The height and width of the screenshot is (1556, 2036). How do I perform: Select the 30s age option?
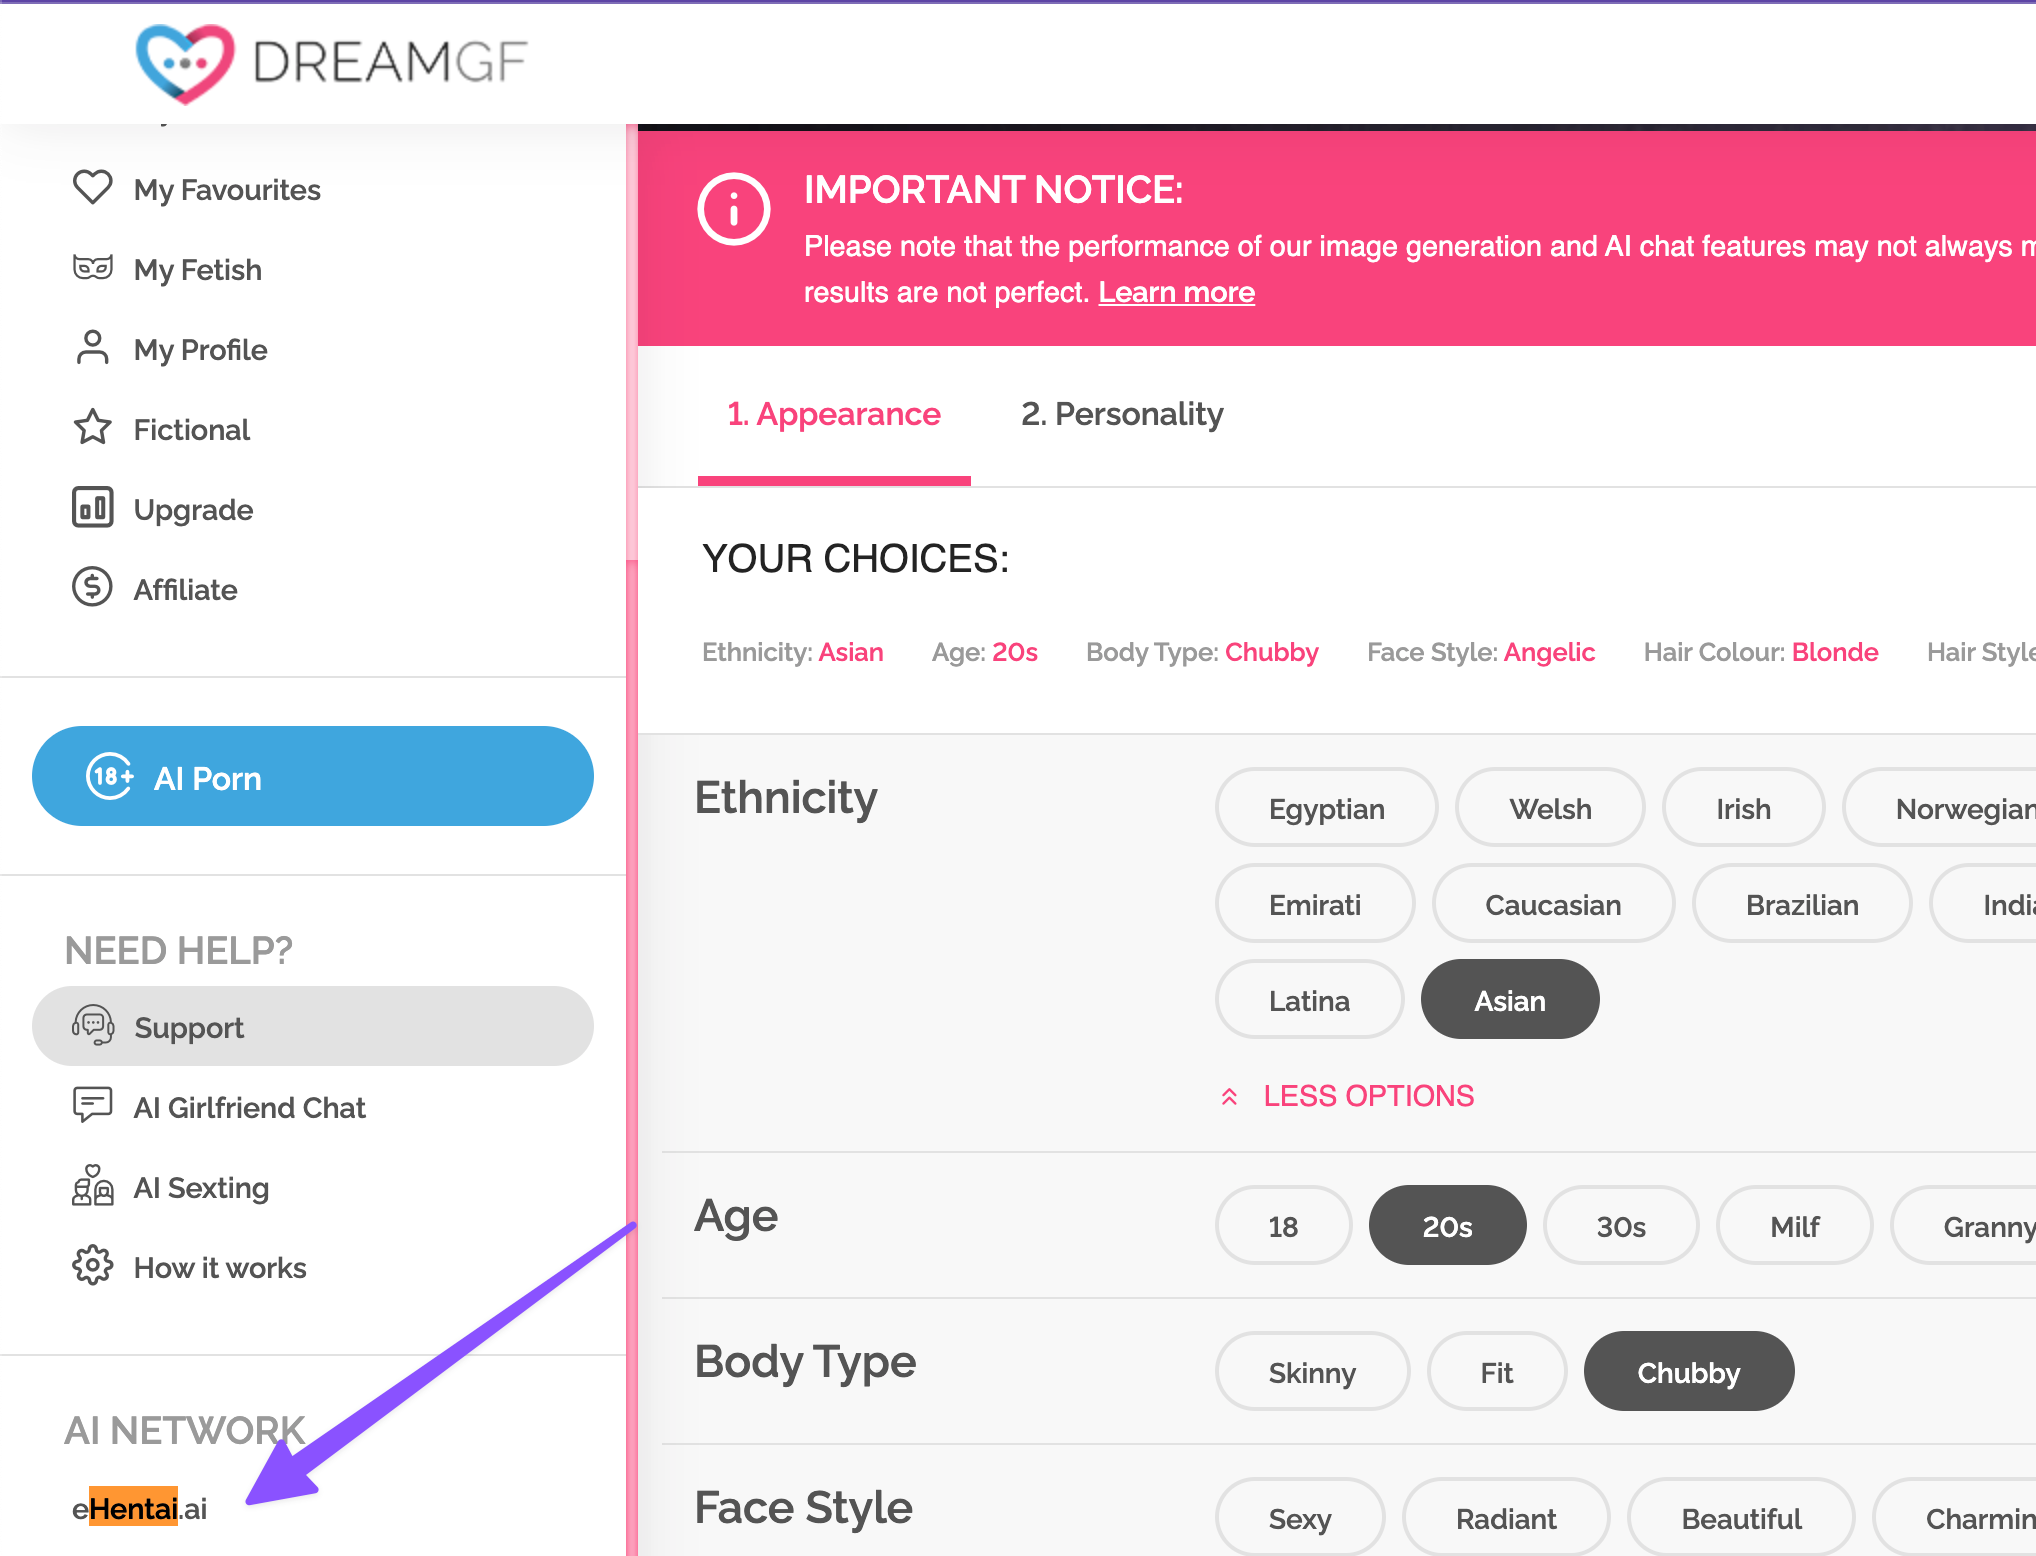pos(1620,1226)
